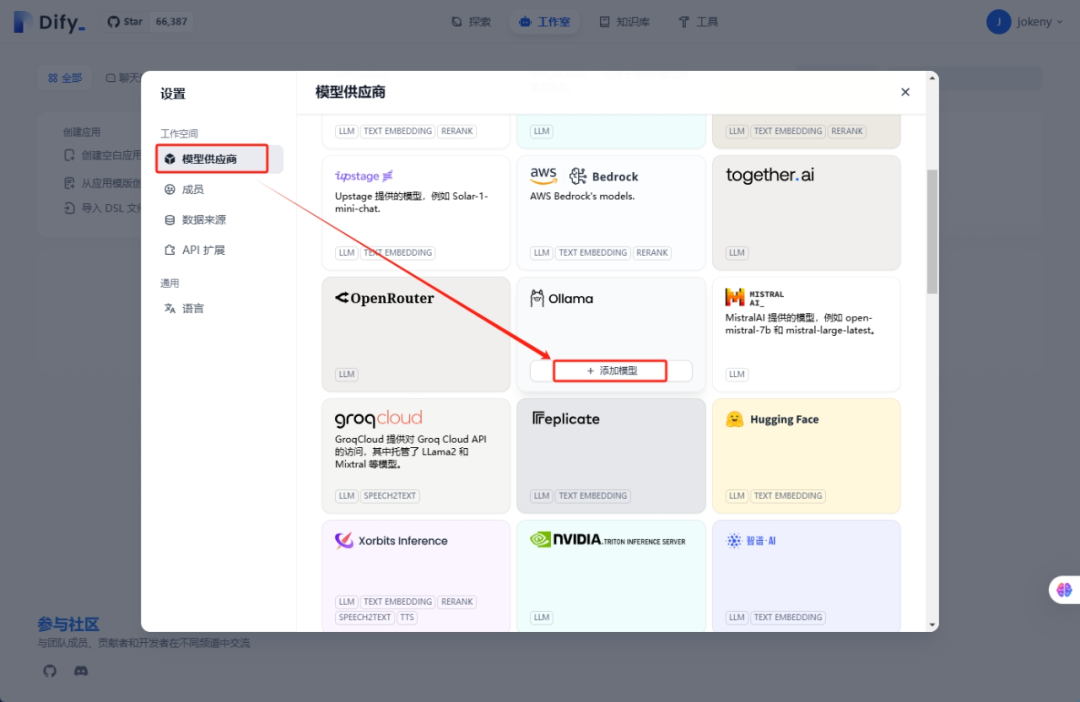Click the AWS logo
The width and height of the screenshot is (1080, 702).
543,176
